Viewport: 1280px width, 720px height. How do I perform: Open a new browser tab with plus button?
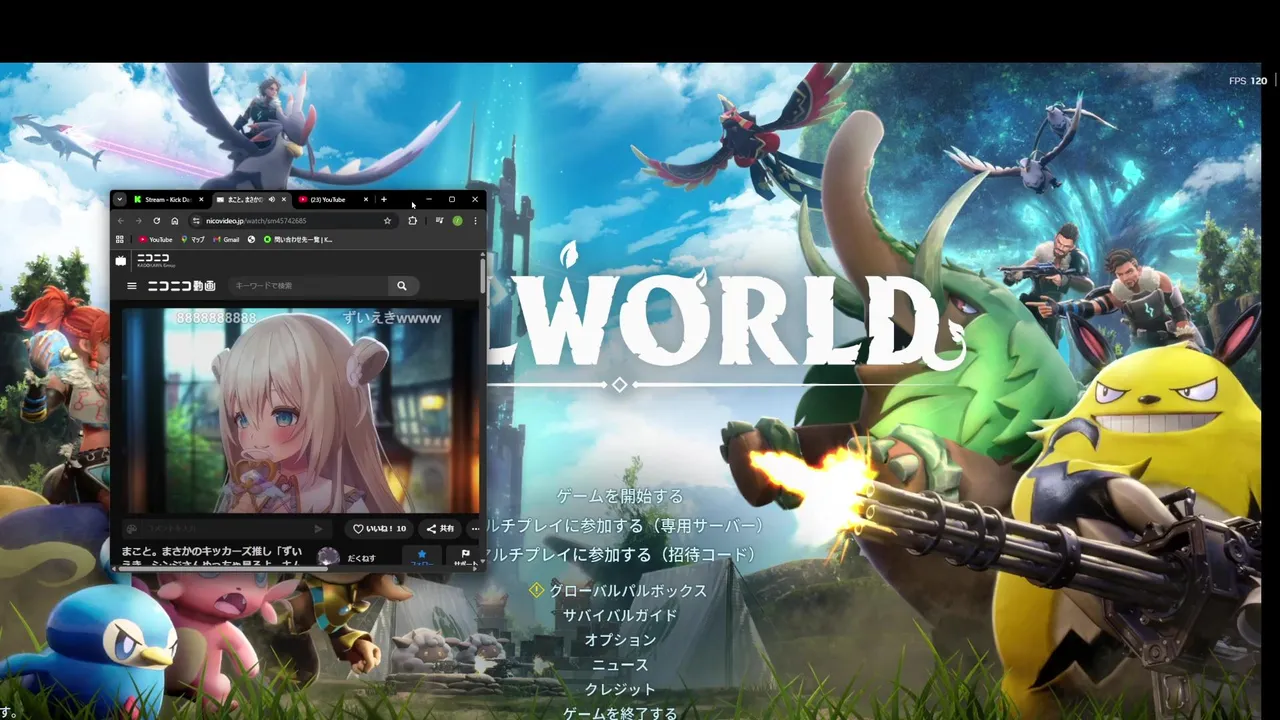(384, 200)
